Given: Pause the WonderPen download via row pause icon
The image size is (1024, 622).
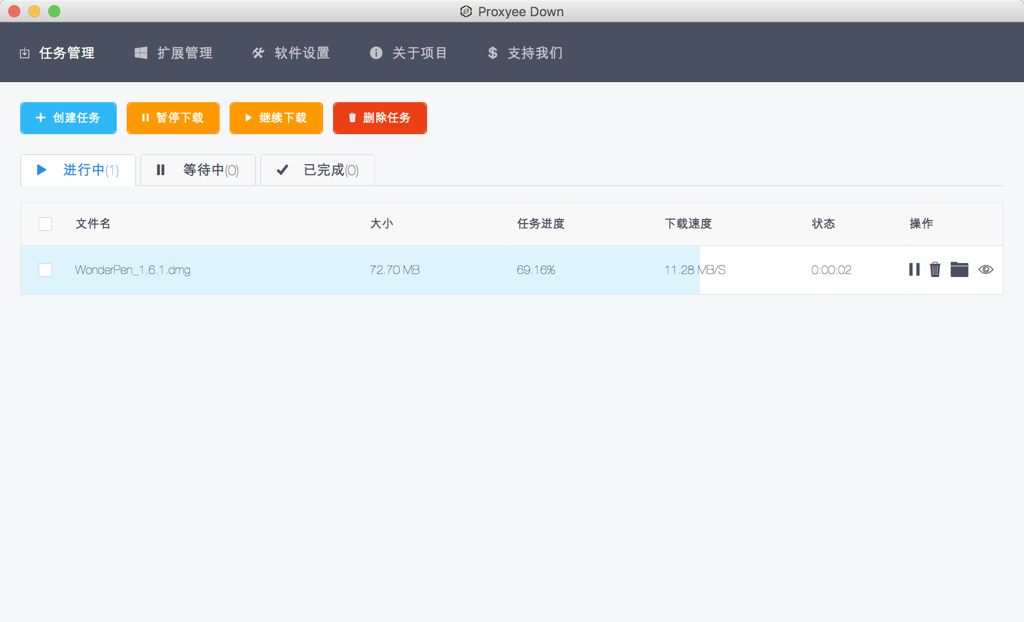Looking at the screenshot, I should (x=914, y=269).
